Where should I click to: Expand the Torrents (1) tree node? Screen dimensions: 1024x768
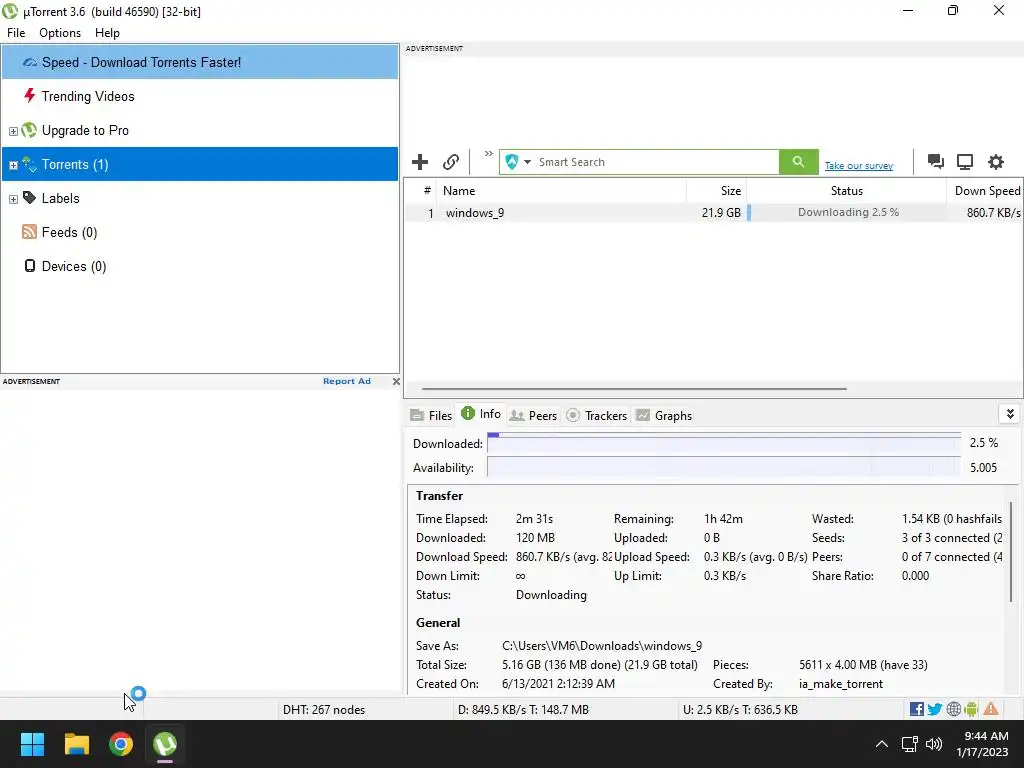tap(13, 165)
